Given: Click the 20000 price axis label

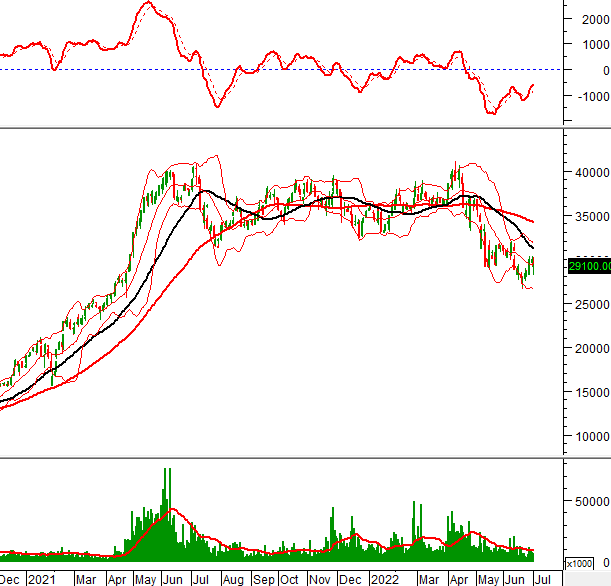Looking at the screenshot, I should [x=587, y=349].
